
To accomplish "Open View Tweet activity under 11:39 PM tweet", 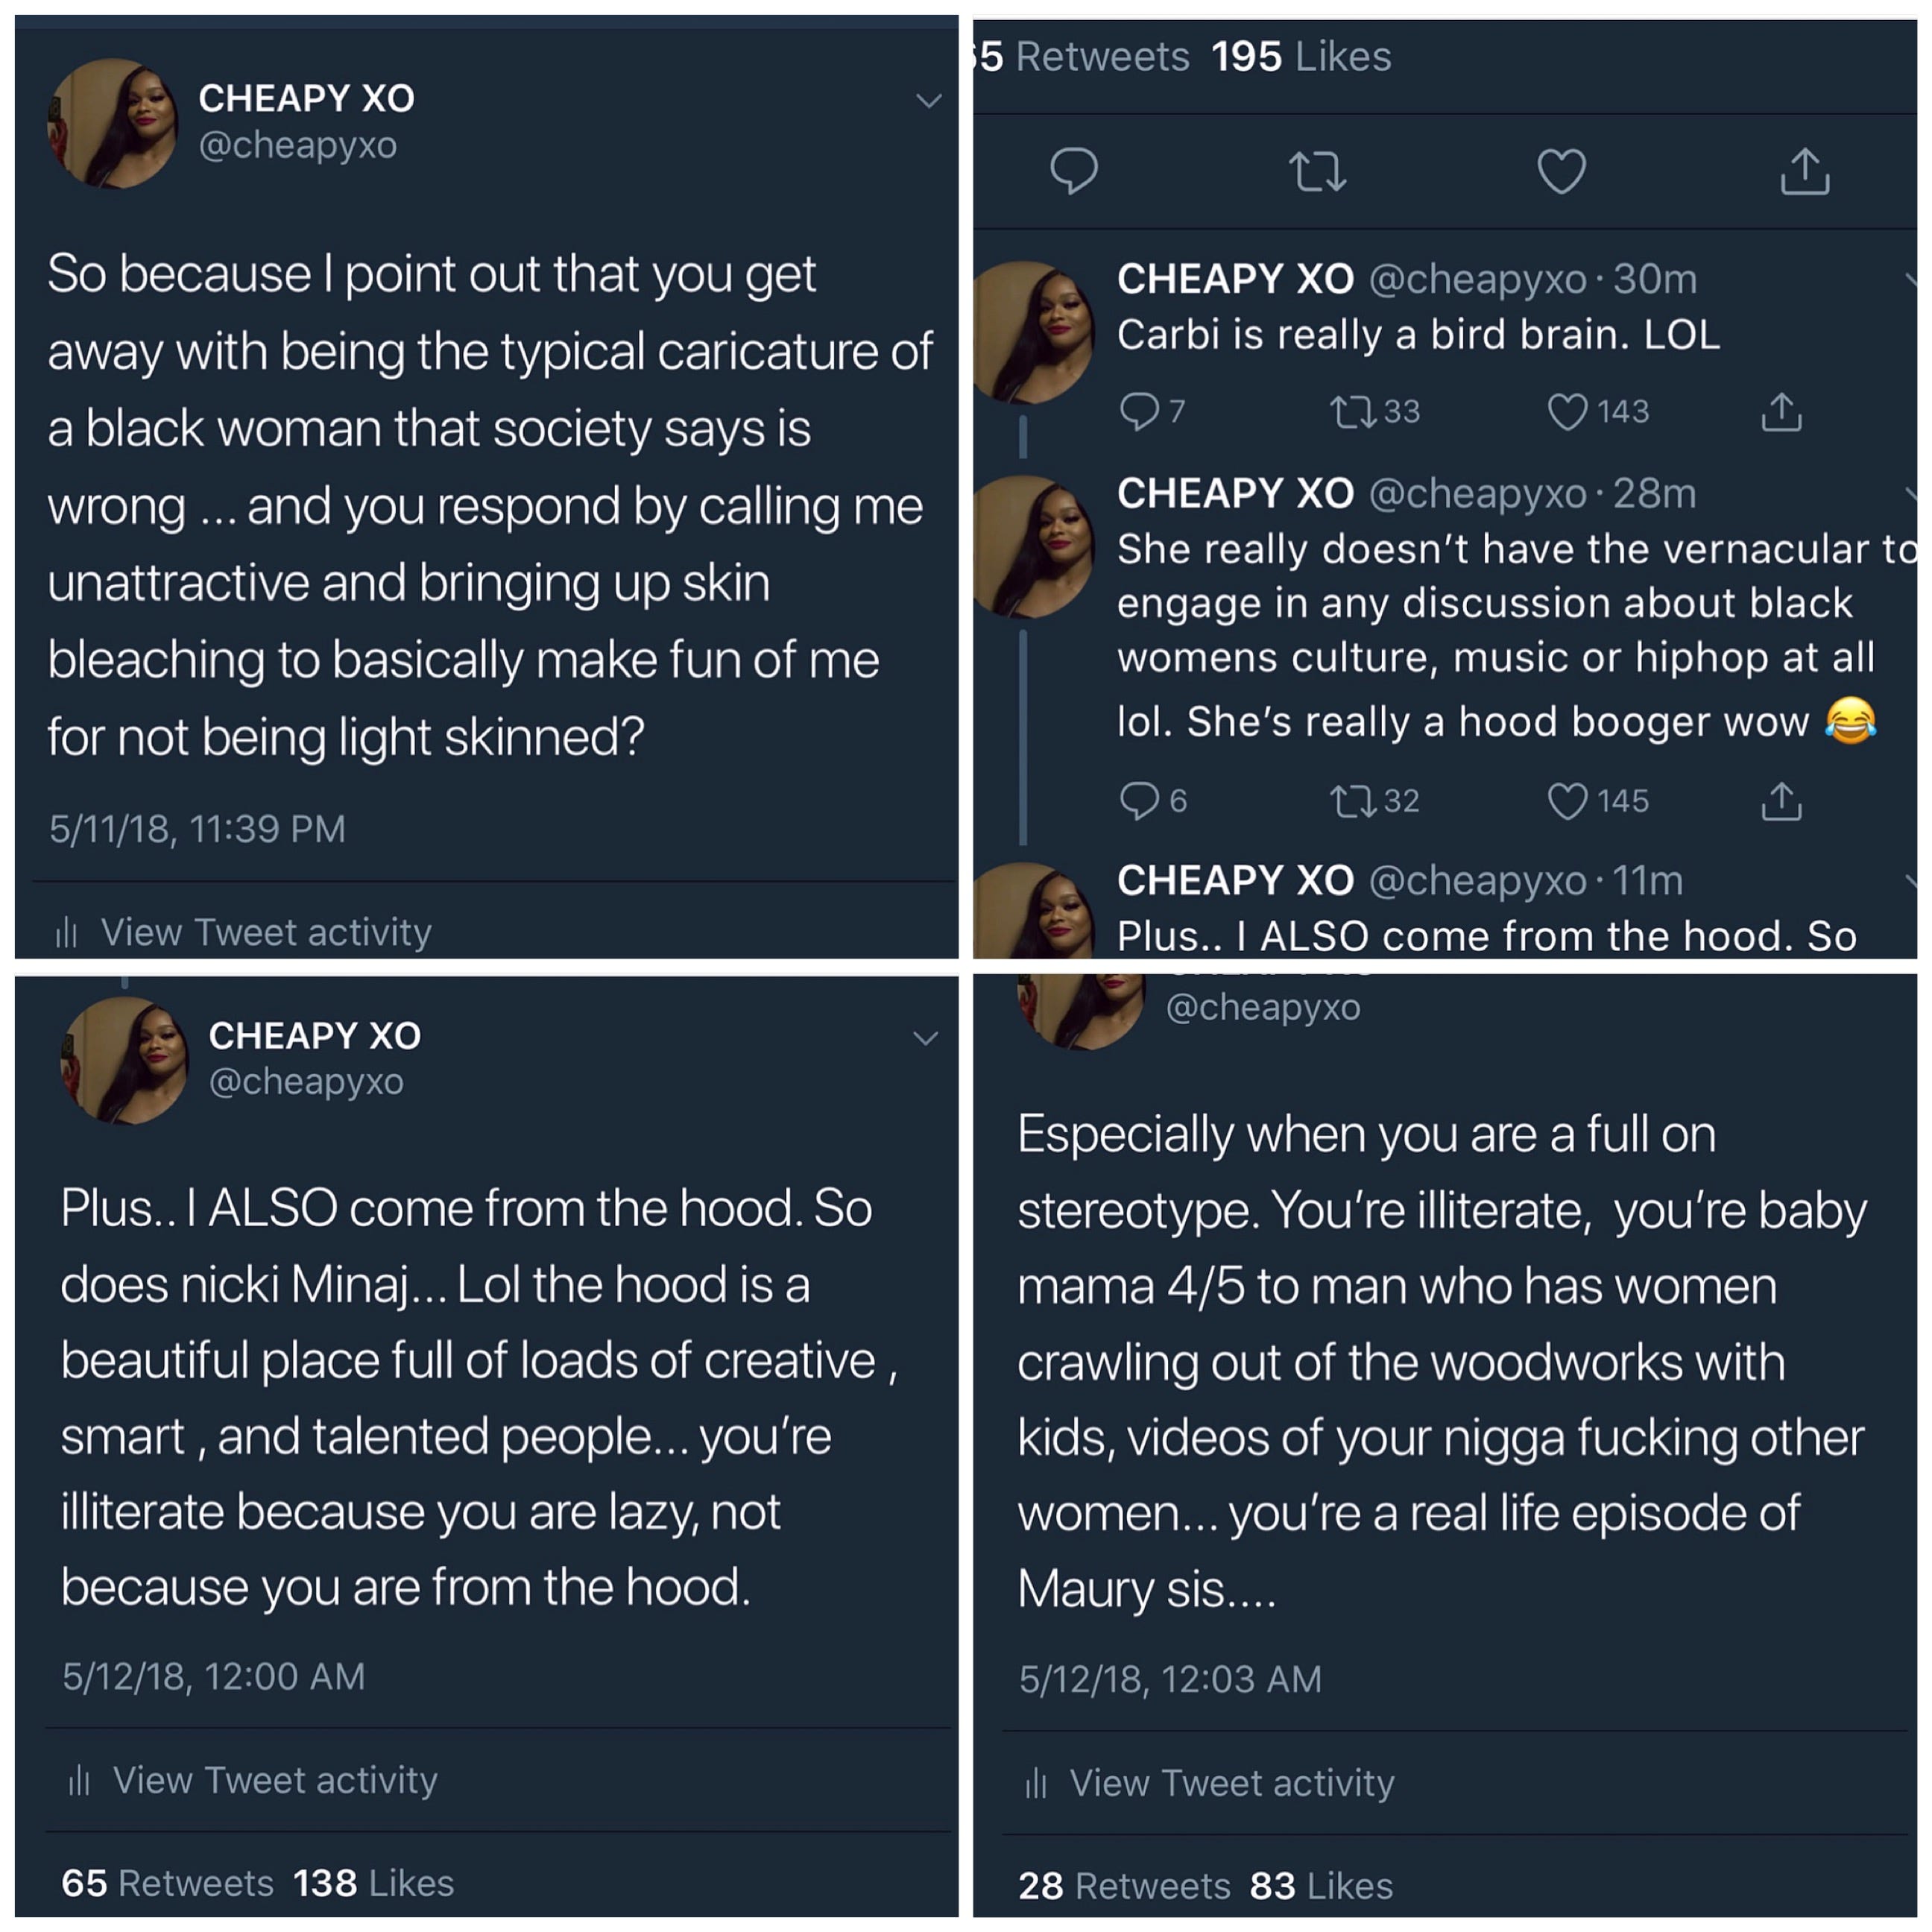I will tap(265, 932).
